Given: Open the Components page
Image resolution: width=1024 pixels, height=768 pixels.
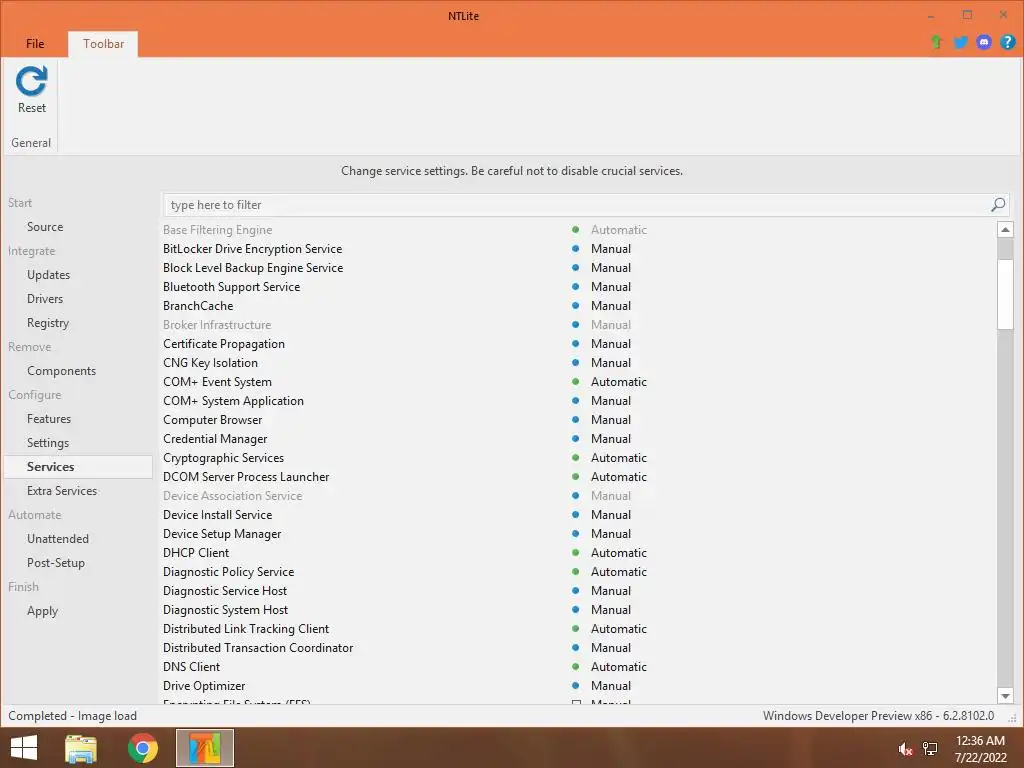Looking at the screenshot, I should tap(61, 371).
